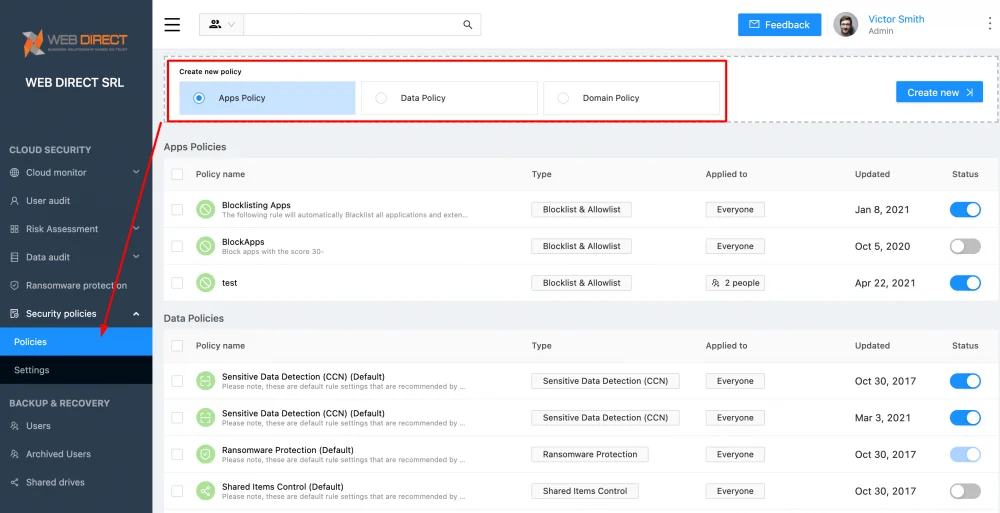Tick the select-all checkbox in Apps Policies header
This screenshot has height=513, width=1000.
177,174
